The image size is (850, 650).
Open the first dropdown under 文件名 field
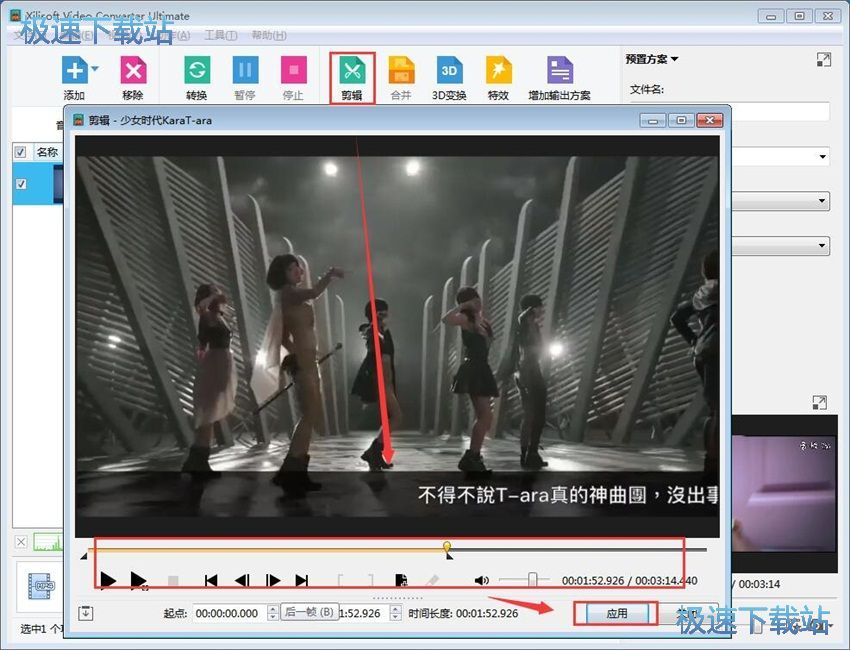point(822,157)
